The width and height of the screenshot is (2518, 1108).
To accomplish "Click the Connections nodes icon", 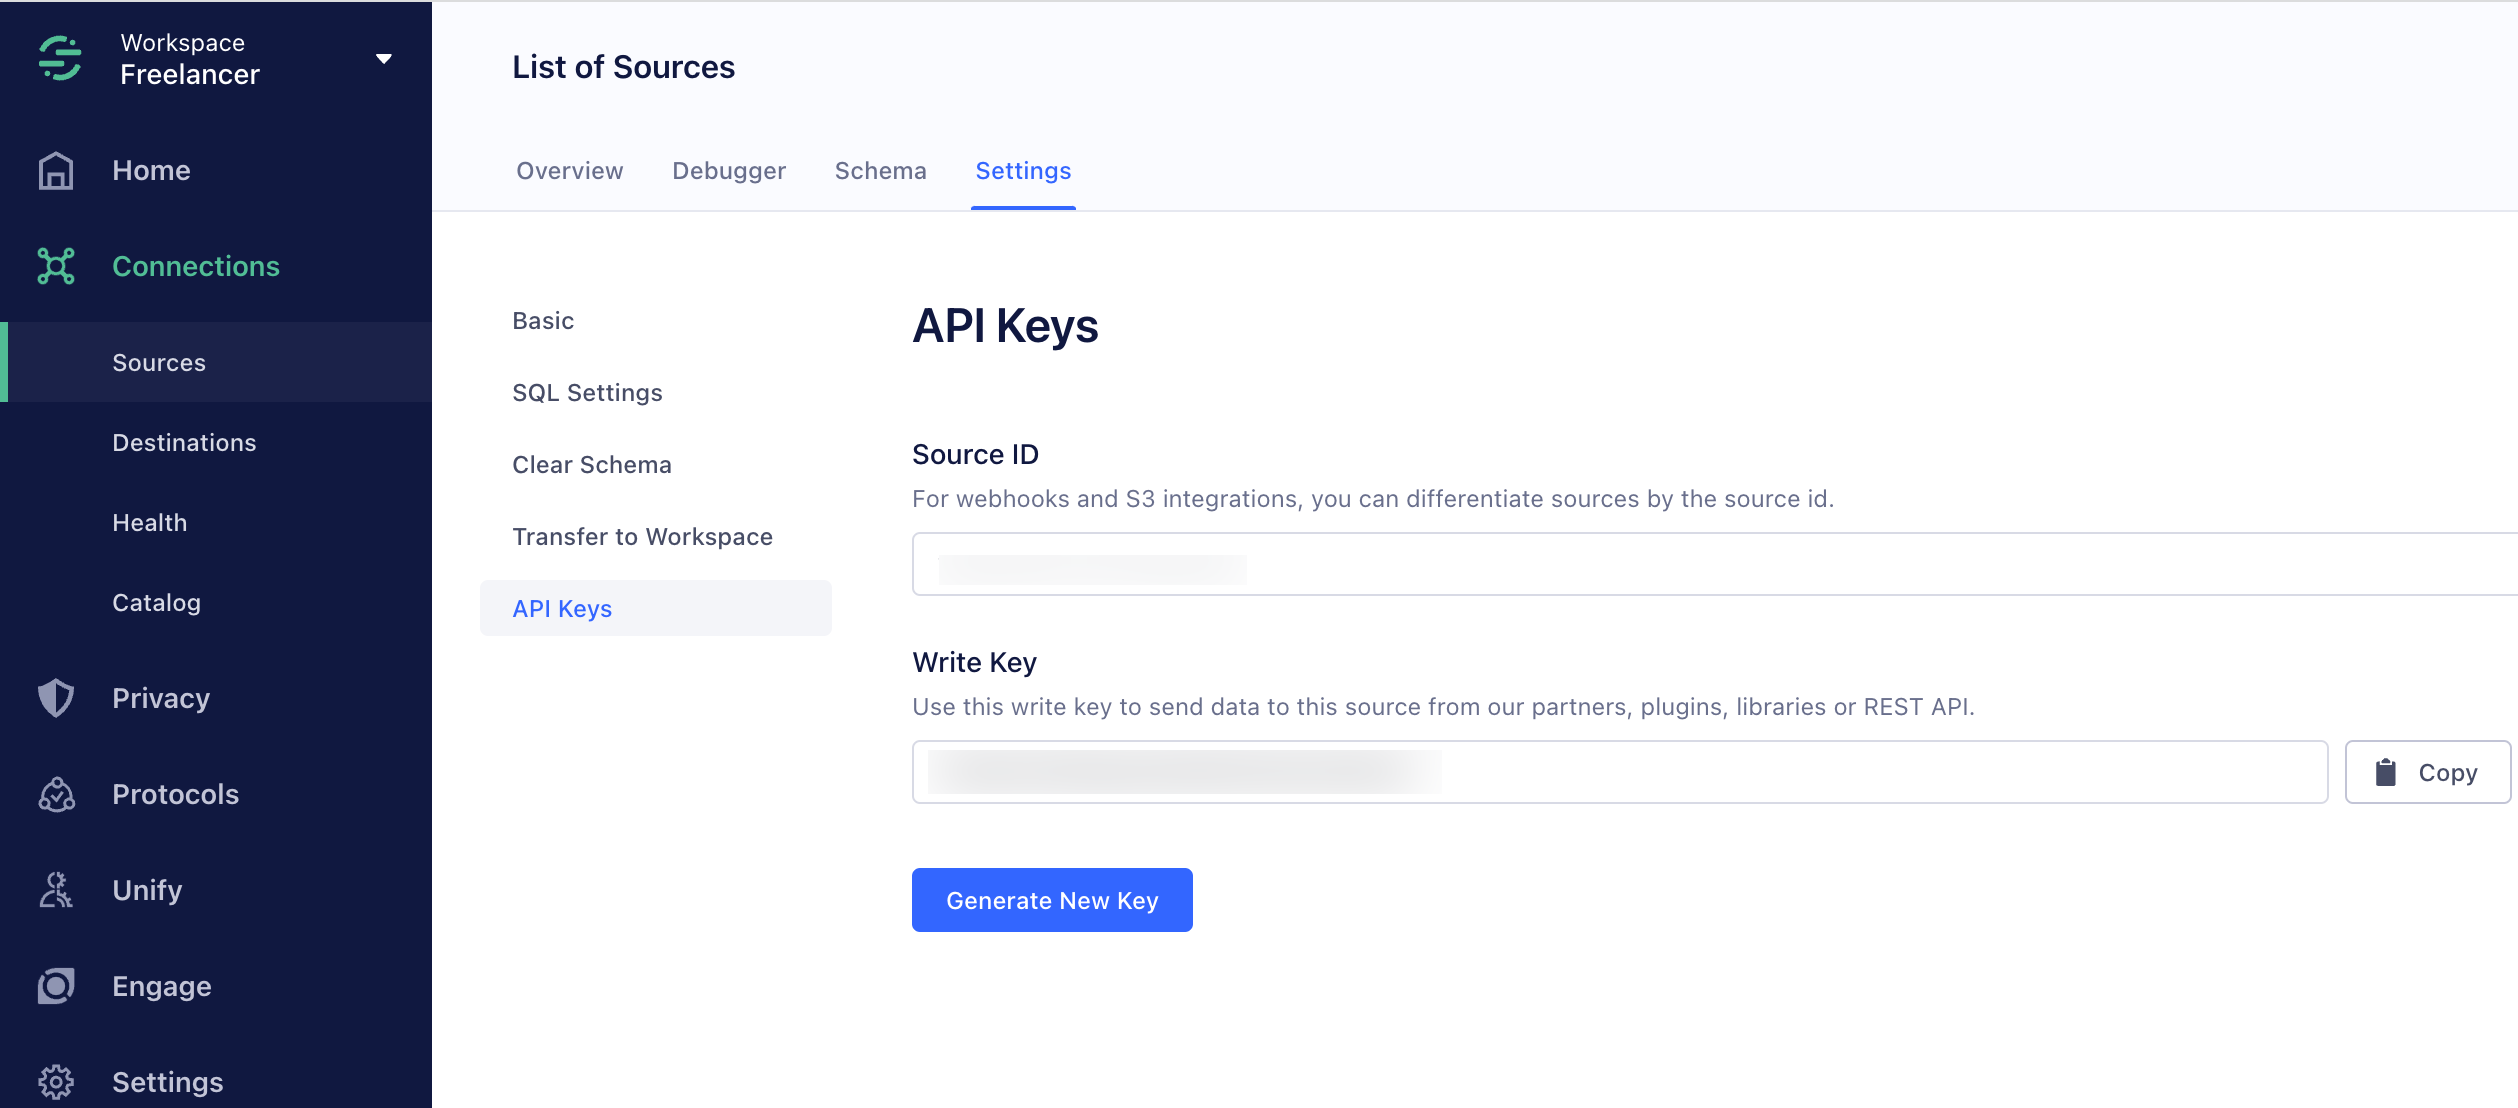I will point(56,266).
